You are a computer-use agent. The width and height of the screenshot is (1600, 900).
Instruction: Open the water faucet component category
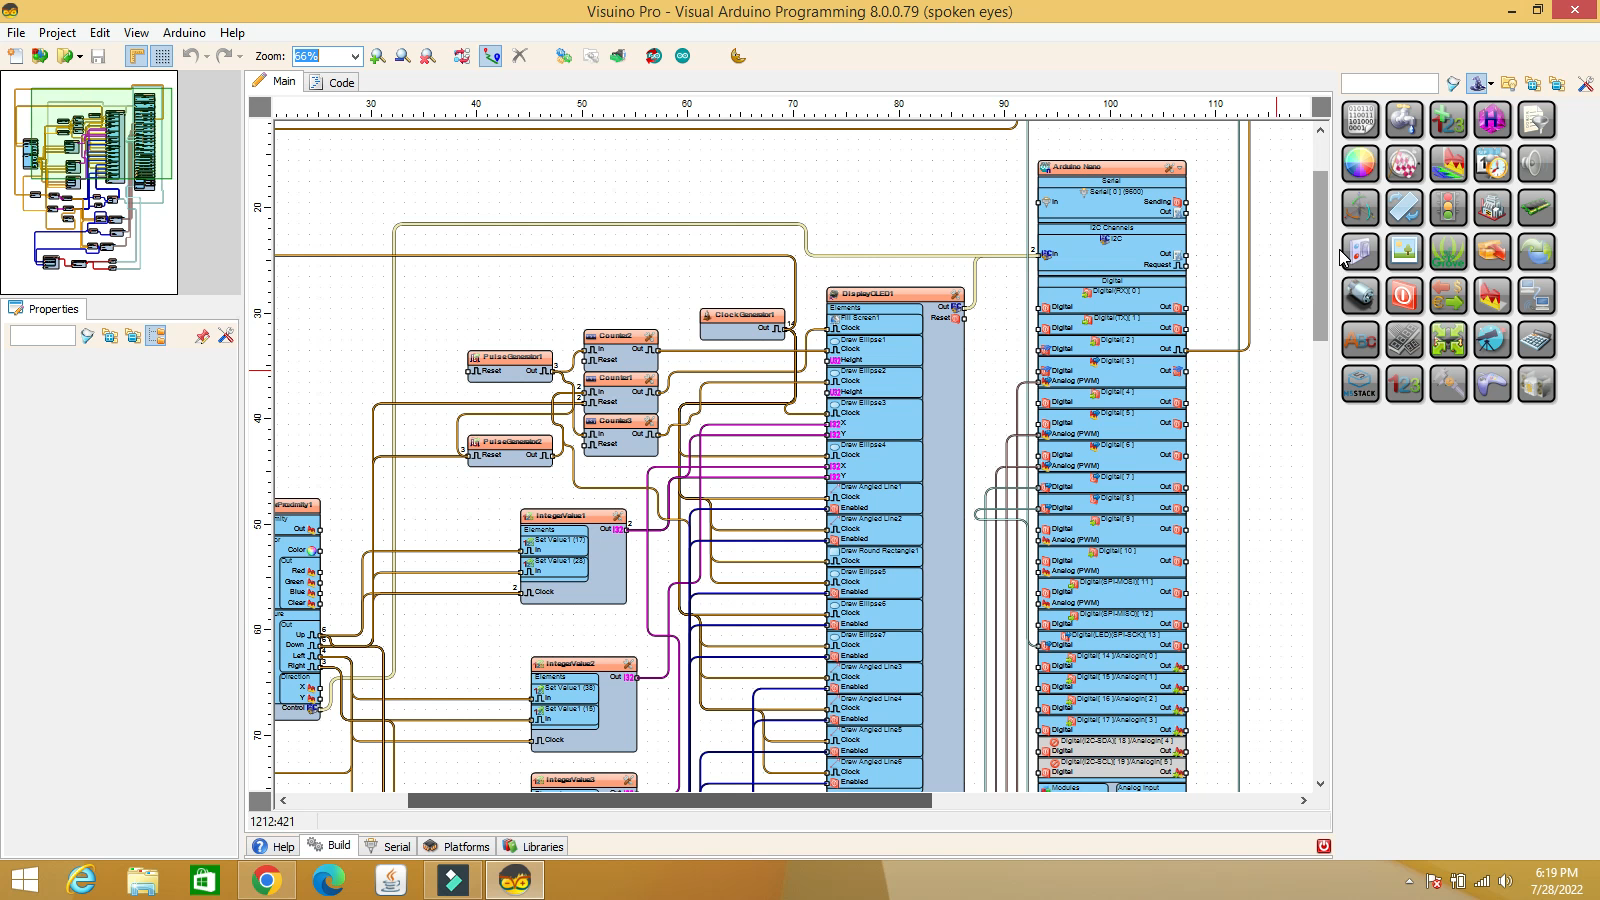pyautogui.click(x=1404, y=120)
